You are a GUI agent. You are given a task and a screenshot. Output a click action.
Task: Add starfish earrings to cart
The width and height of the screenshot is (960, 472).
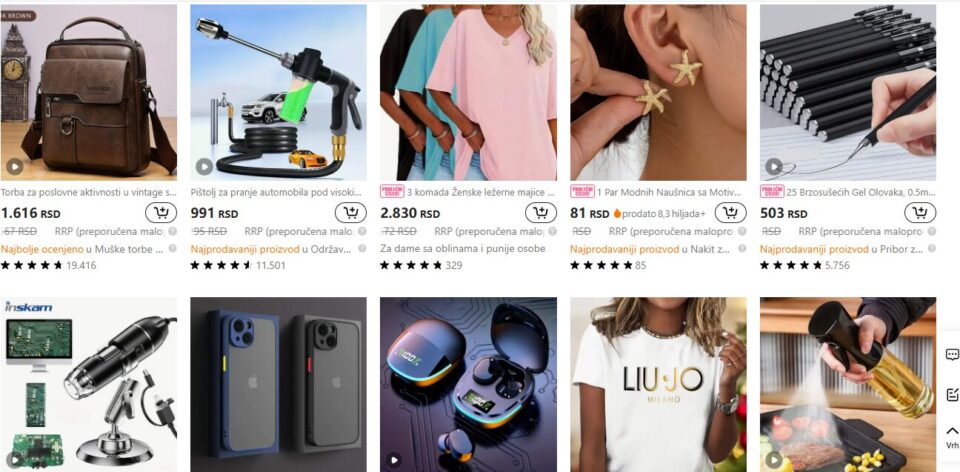[730, 213]
